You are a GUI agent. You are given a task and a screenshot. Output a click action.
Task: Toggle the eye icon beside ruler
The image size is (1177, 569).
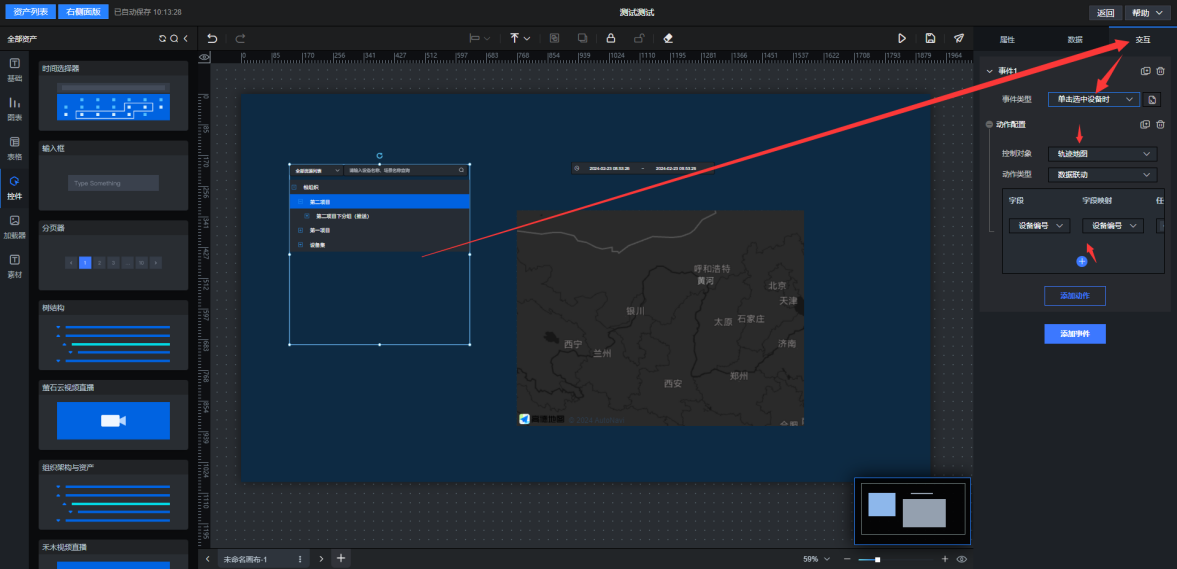point(204,57)
